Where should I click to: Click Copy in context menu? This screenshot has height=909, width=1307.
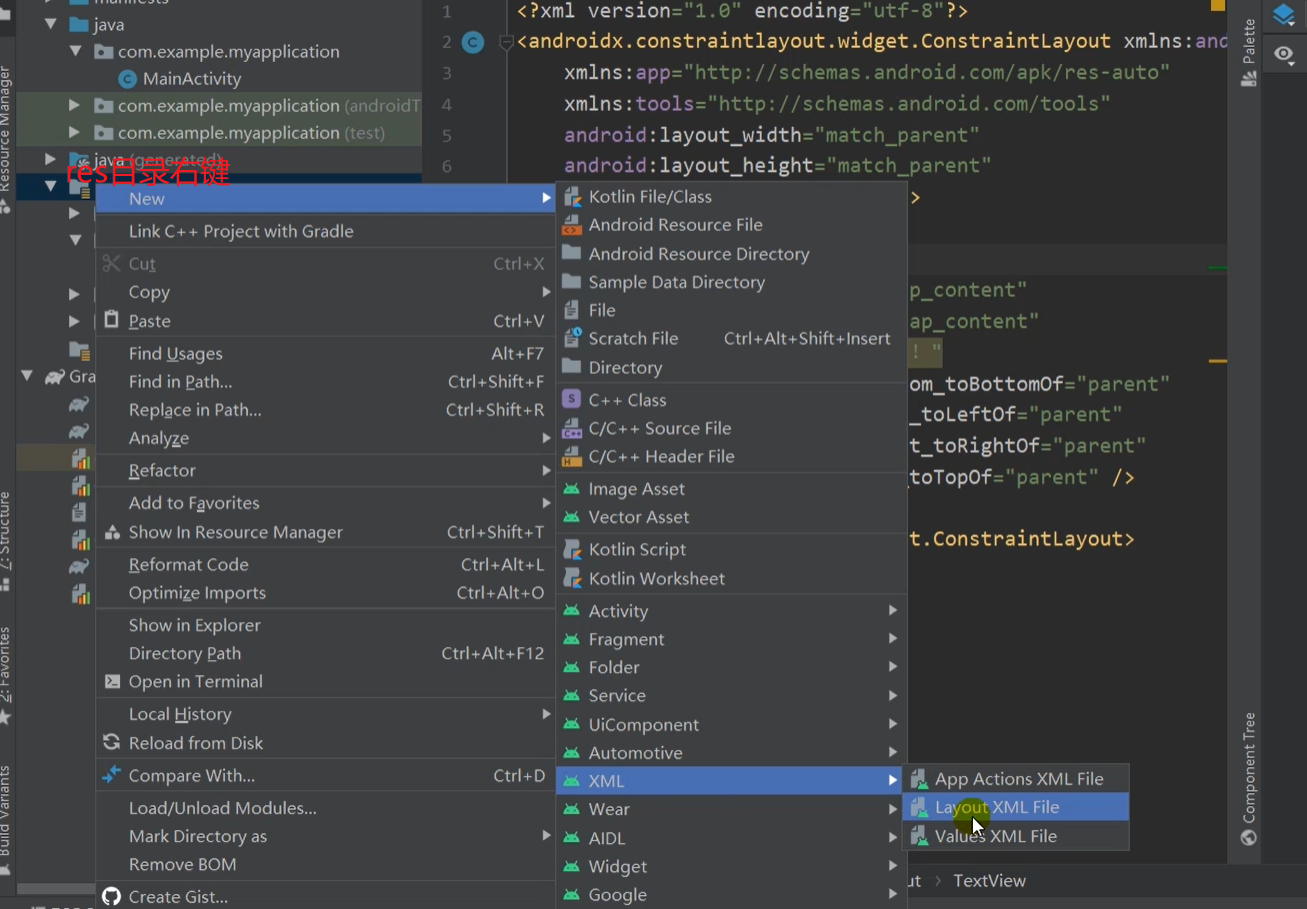[x=325, y=292]
